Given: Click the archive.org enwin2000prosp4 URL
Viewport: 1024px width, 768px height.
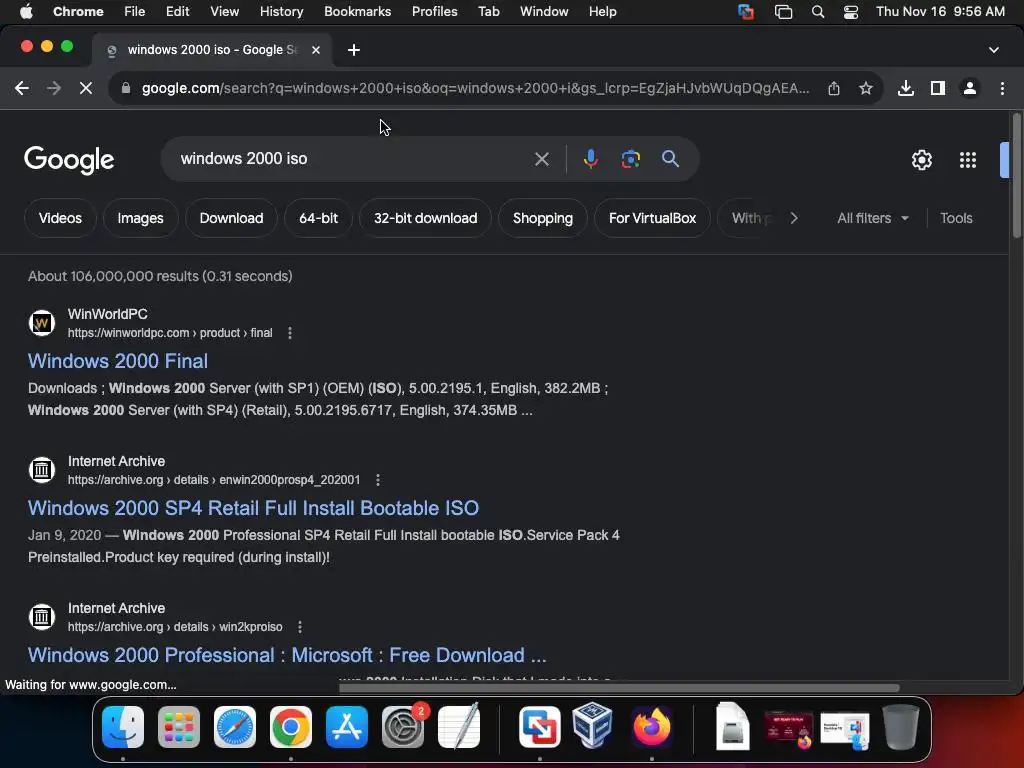Looking at the screenshot, I should [214, 480].
